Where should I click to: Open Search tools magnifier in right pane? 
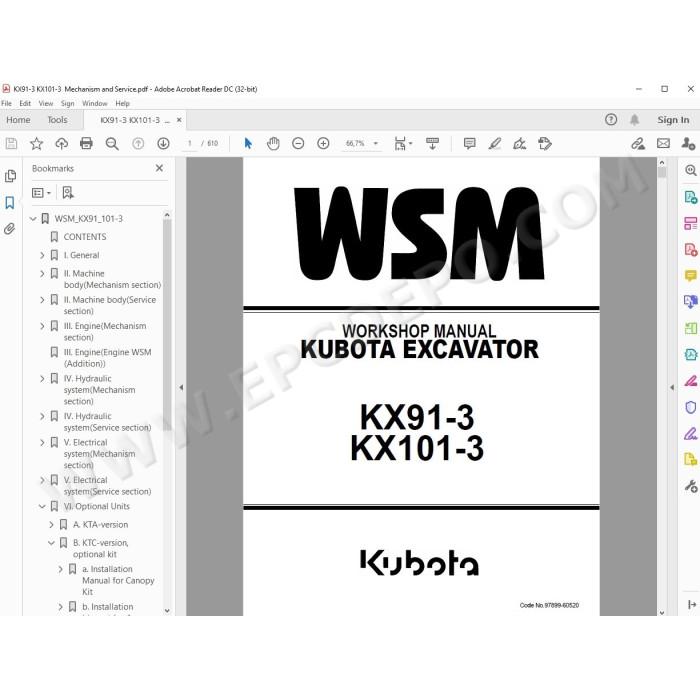691,170
